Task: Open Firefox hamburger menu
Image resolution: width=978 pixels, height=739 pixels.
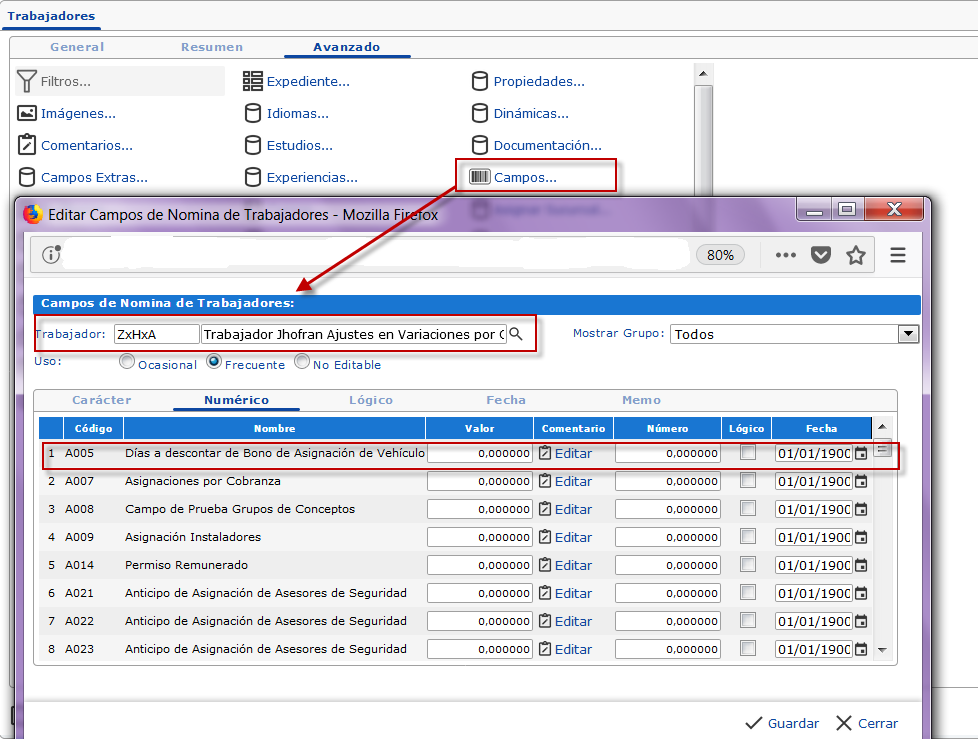Action: [897, 255]
